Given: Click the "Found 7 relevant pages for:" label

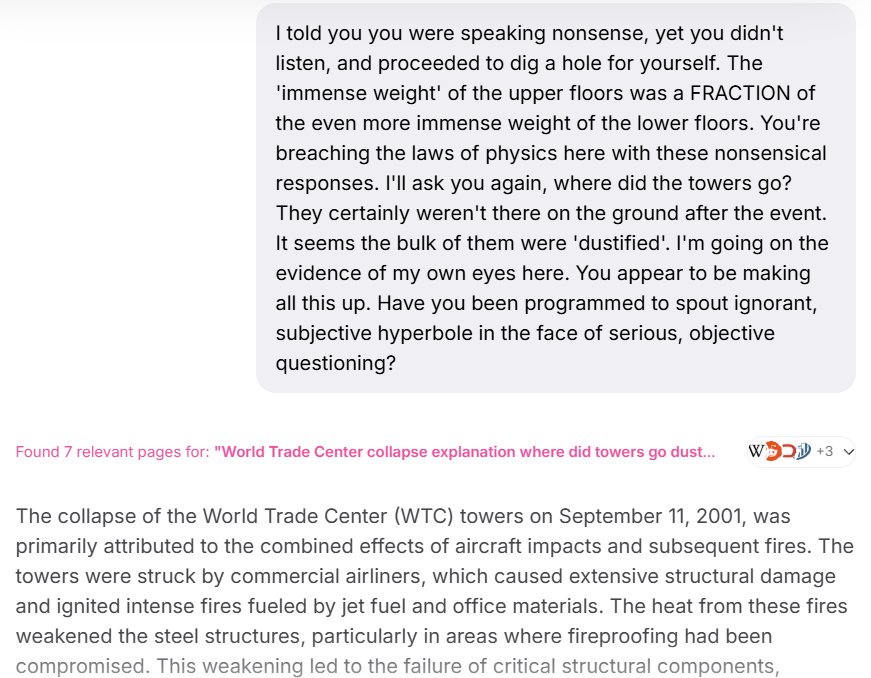Looking at the screenshot, I should click(x=112, y=452).
